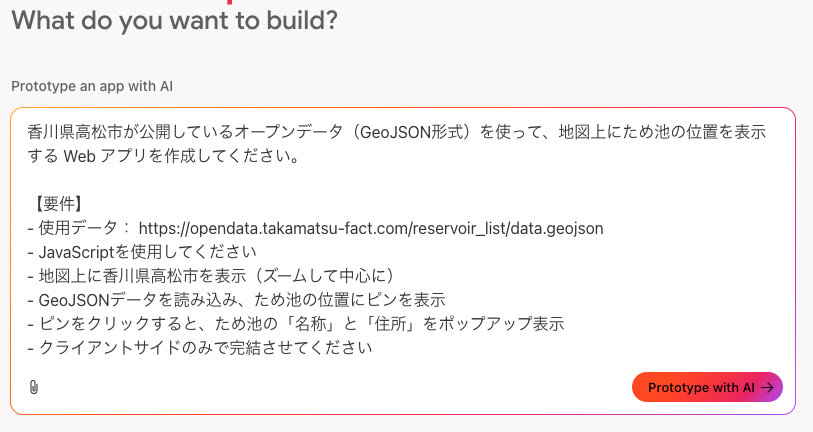The image size is (813, 432).
Task: Click the blank line above 【要件】
Action: (x=397, y=180)
